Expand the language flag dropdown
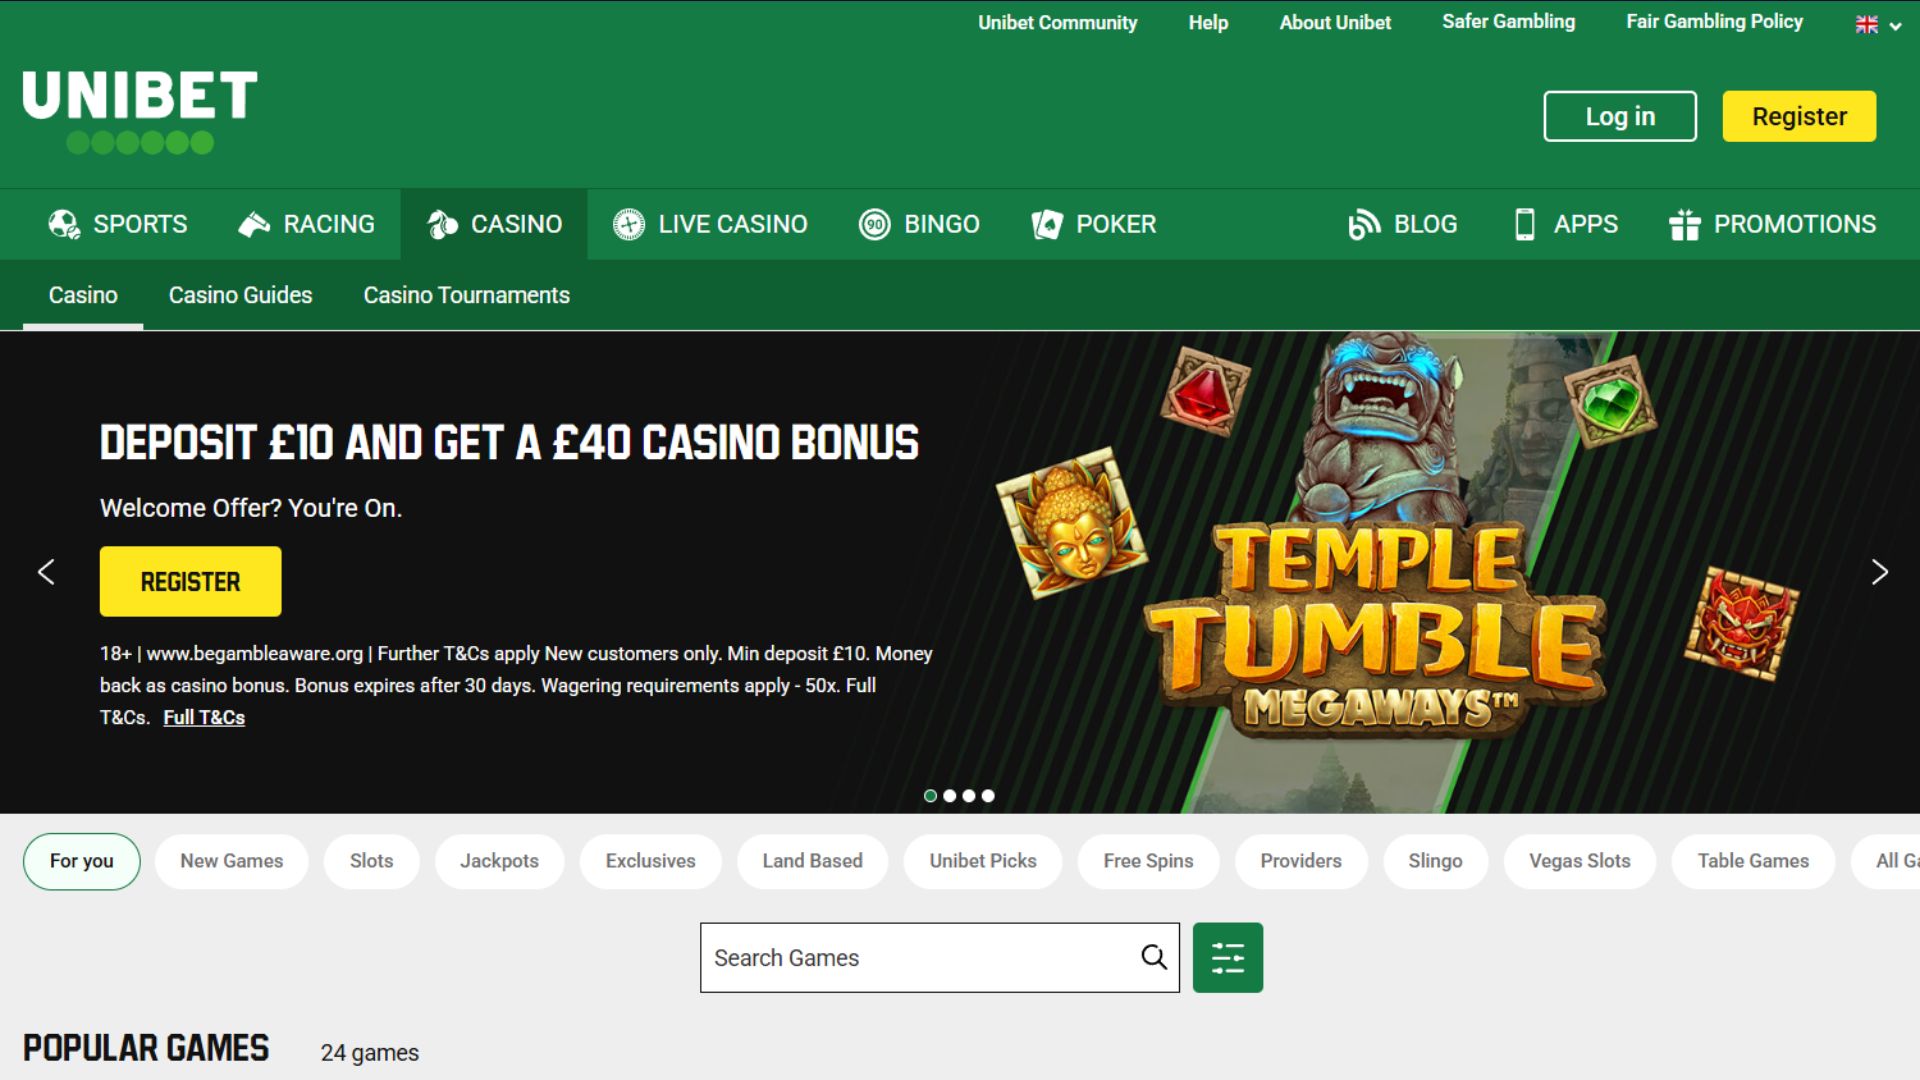Viewport: 1920px width, 1080px height. tap(1878, 25)
